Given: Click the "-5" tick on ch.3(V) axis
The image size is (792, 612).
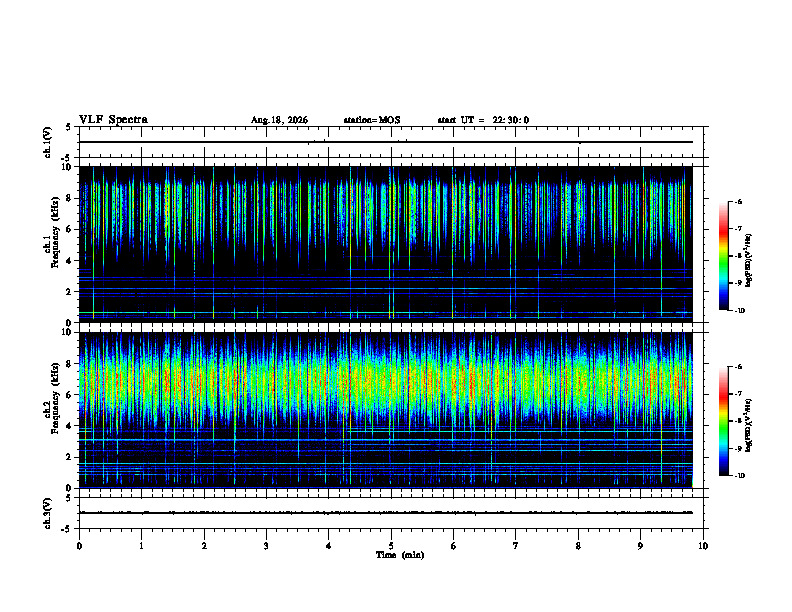Looking at the screenshot, I should tap(67, 529).
